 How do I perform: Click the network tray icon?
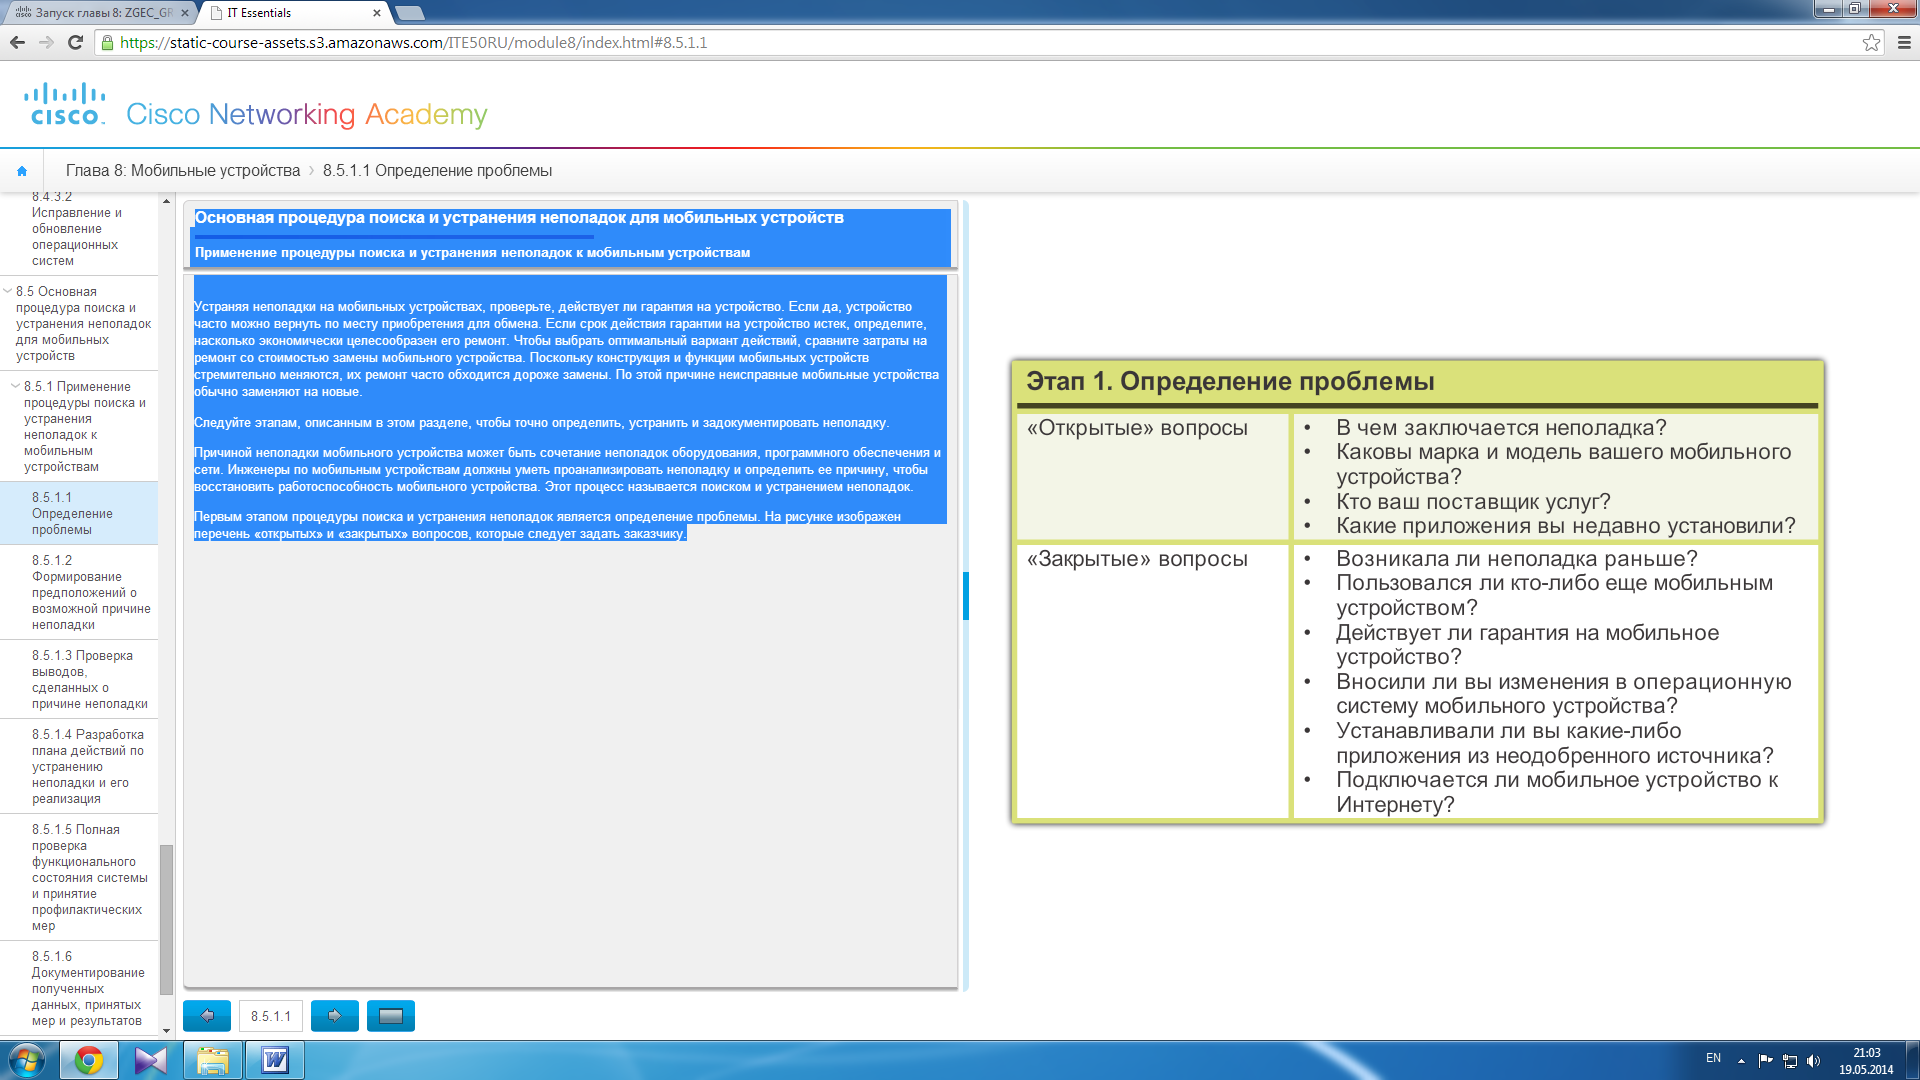click(1790, 1061)
